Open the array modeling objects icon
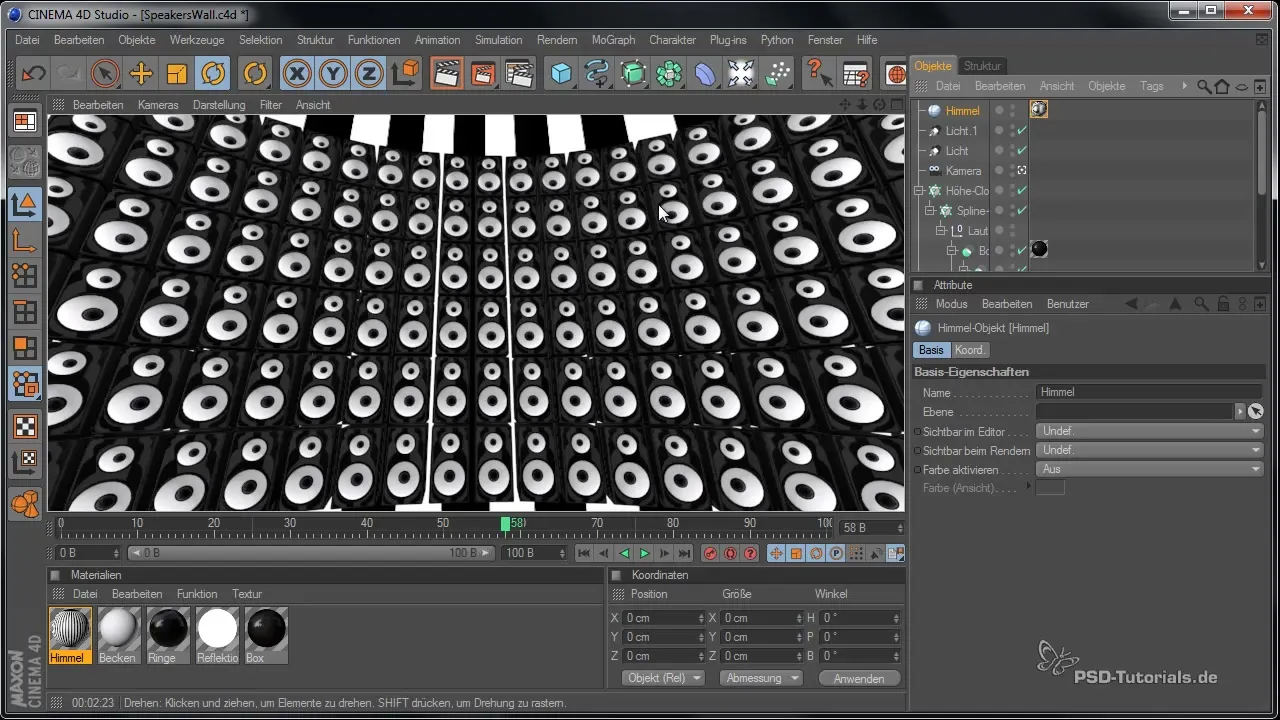 670,73
